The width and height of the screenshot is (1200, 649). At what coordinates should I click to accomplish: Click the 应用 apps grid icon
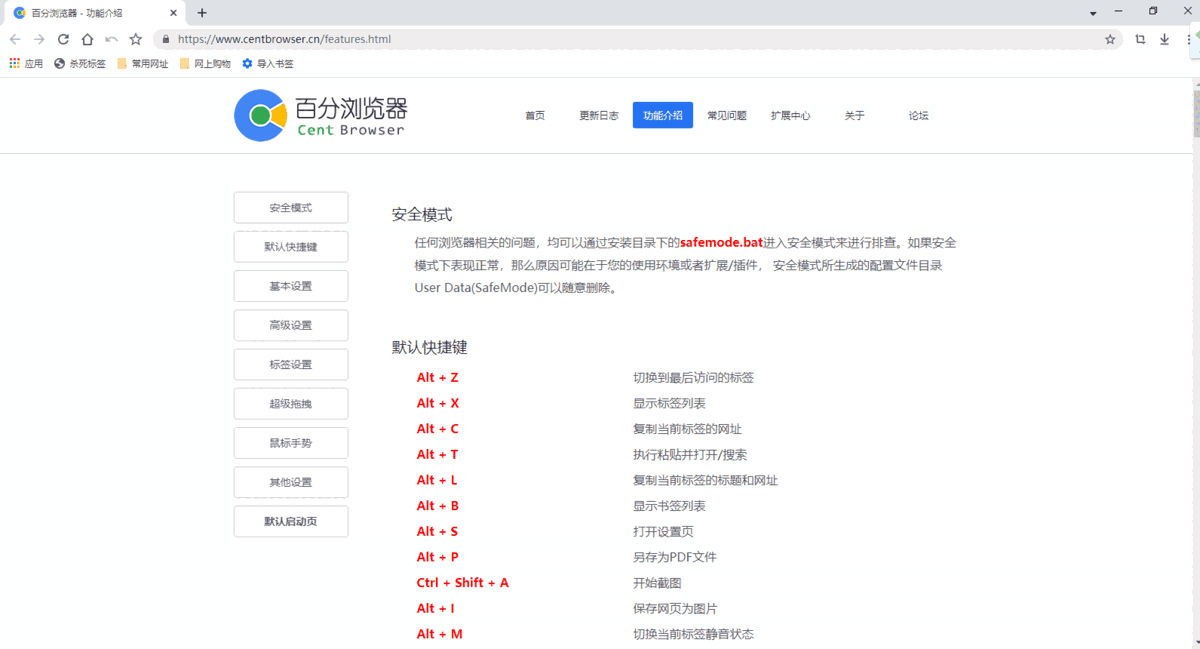17,63
